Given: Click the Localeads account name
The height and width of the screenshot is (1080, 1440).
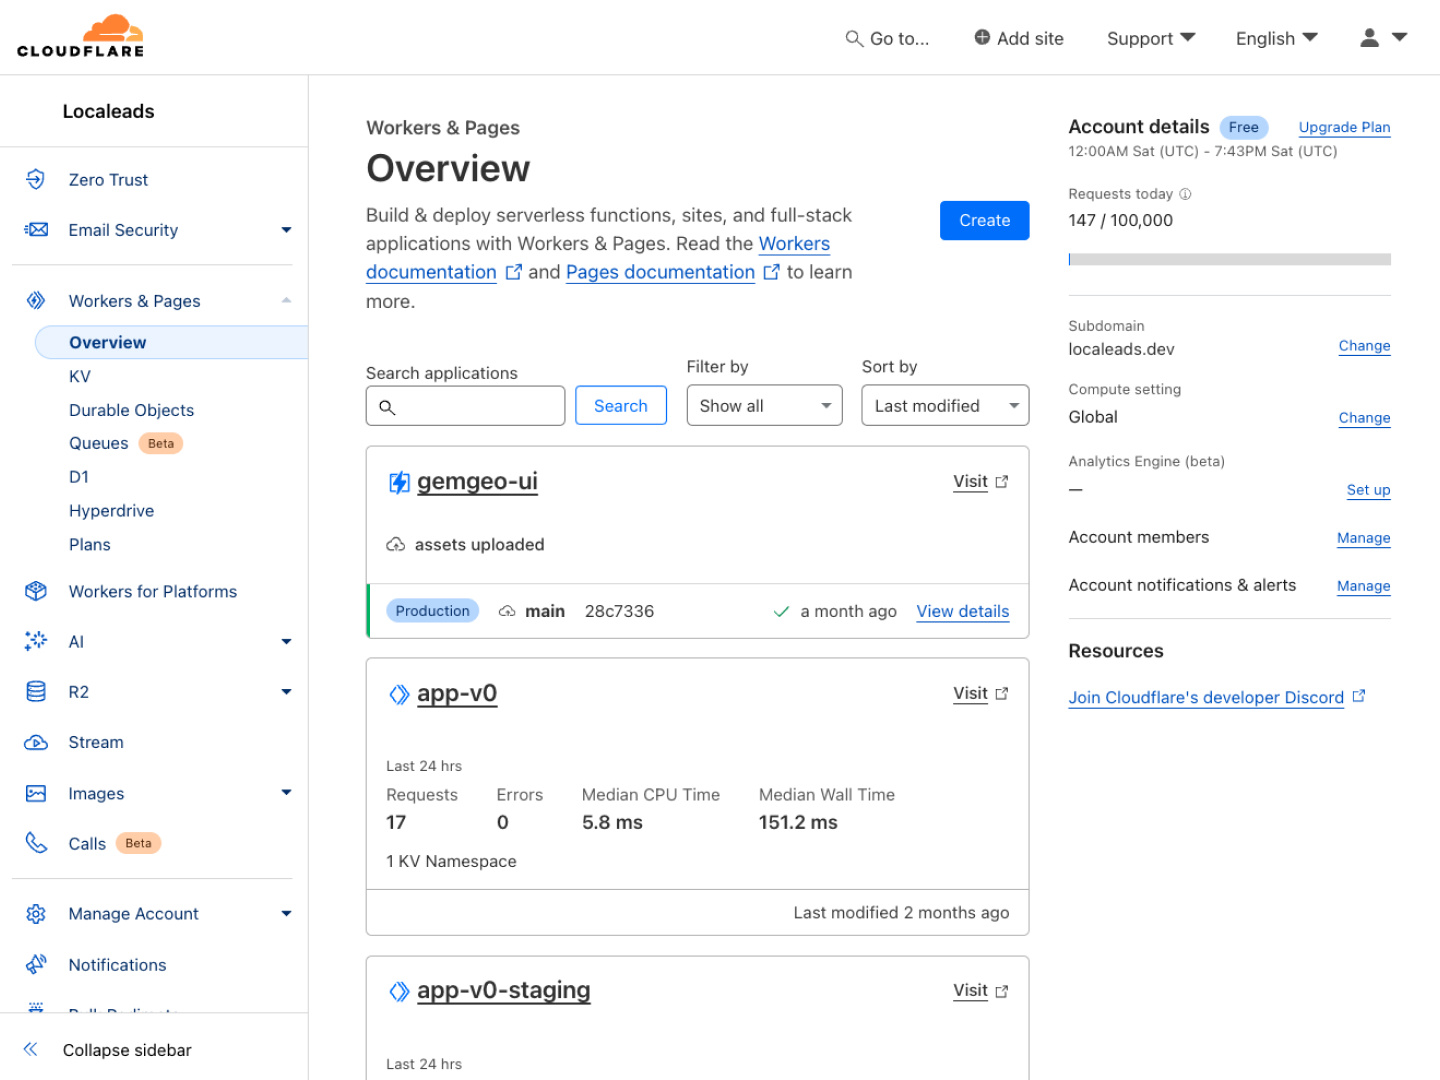Looking at the screenshot, I should tap(108, 111).
